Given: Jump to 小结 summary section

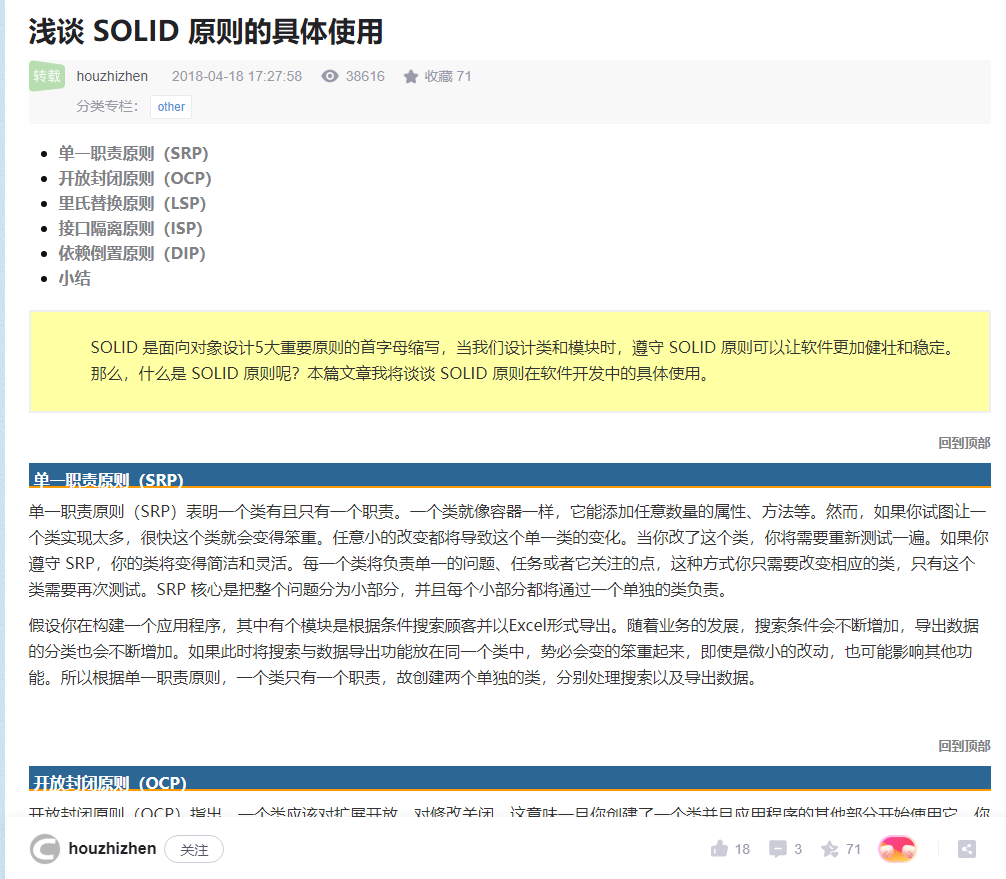Looking at the screenshot, I should tap(74, 278).
